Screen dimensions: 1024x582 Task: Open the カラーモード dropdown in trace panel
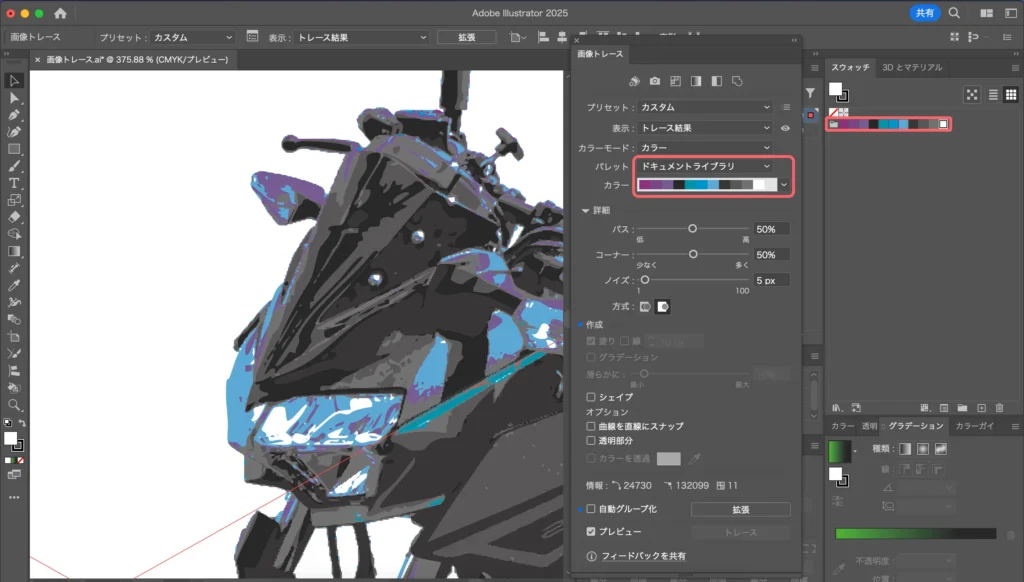[x=706, y=148]
